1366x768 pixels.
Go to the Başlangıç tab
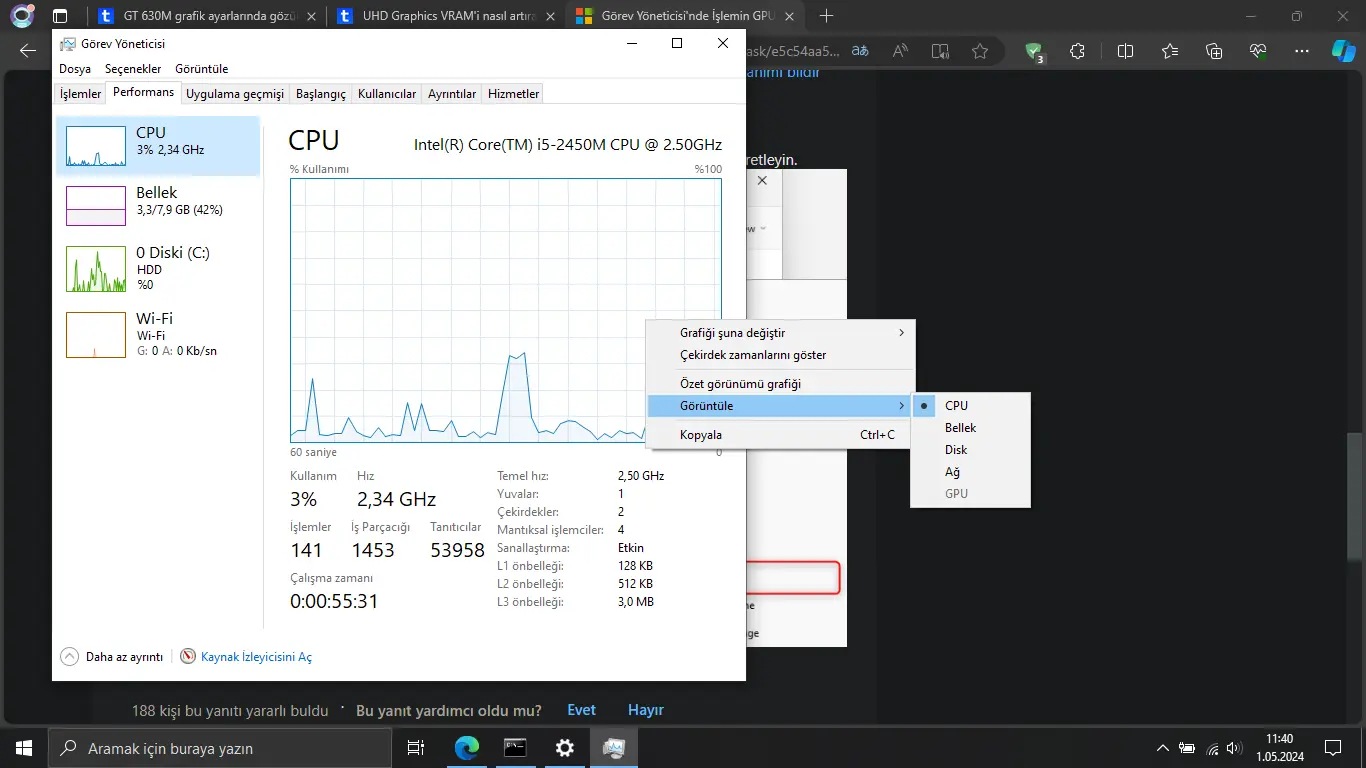click(321, 94)
